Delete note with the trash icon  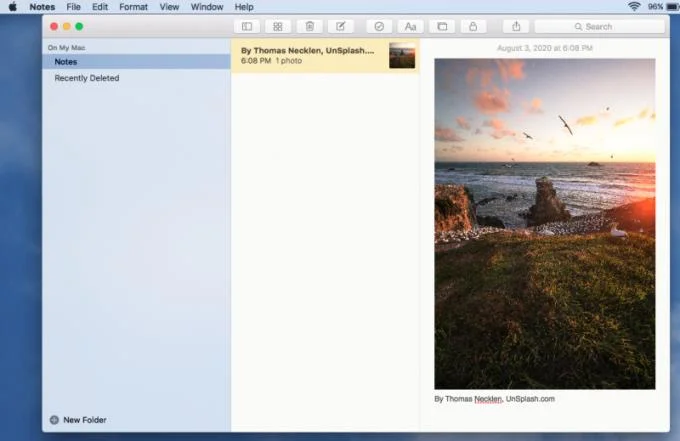(x=309, y=26)
